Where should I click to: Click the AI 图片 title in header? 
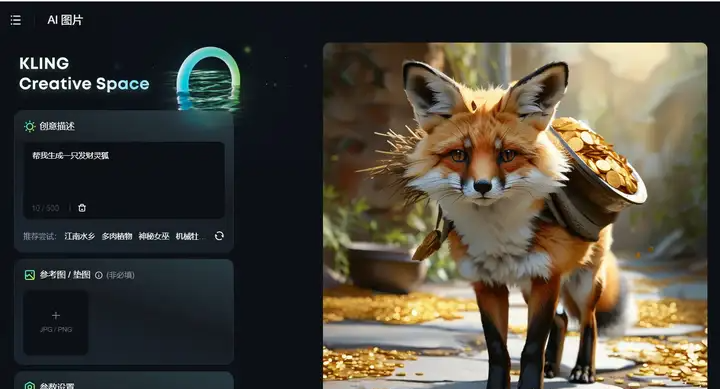[x=65, y=20]
